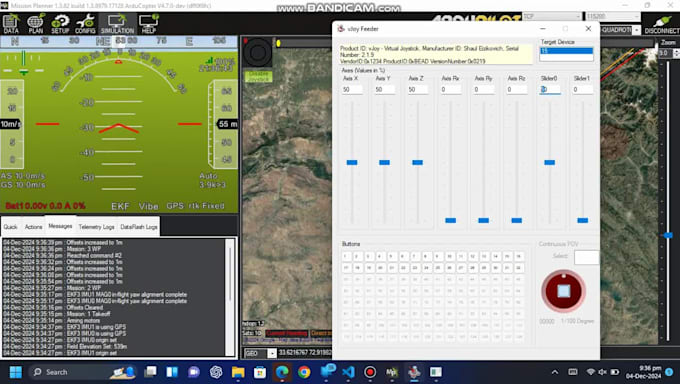The image size is (680, 384).
Task: Open Task View from the taskbar
Action: click(x=150, y=372)
